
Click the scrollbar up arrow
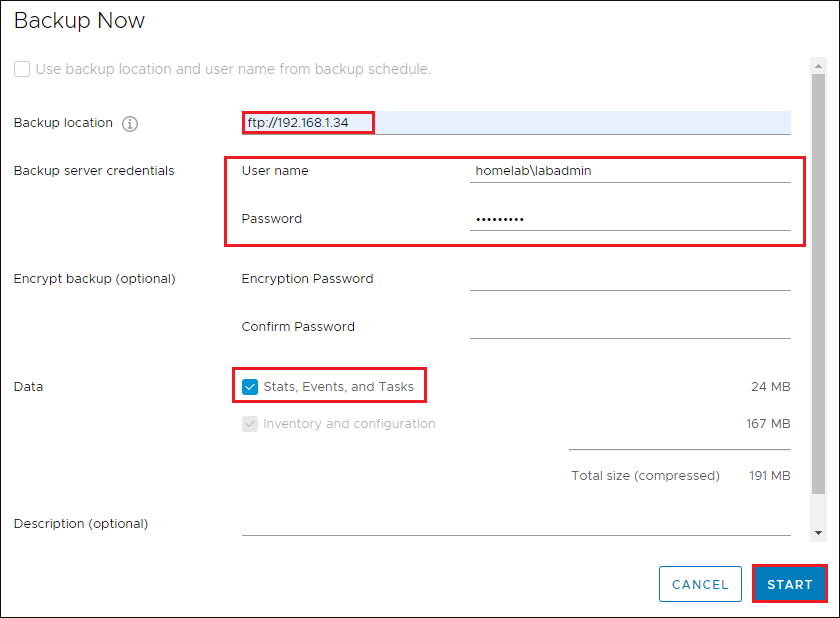[818, 66]
